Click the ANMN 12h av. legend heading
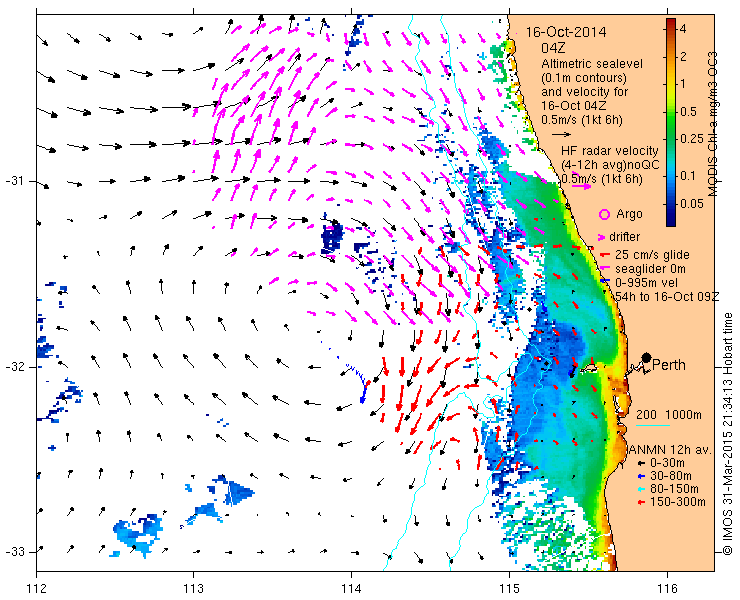740x600 pixels. (670, 450)
